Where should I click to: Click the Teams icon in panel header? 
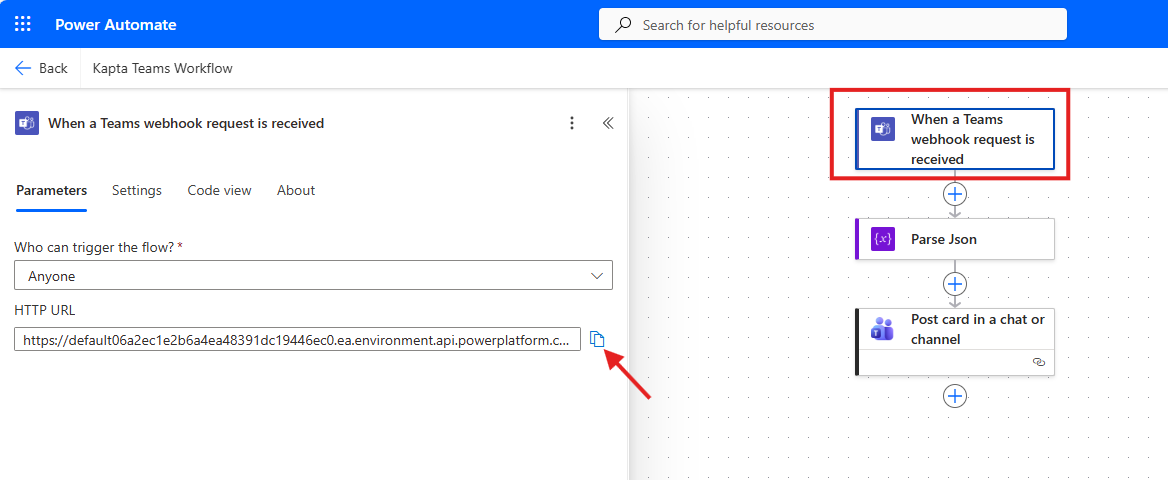27,123
